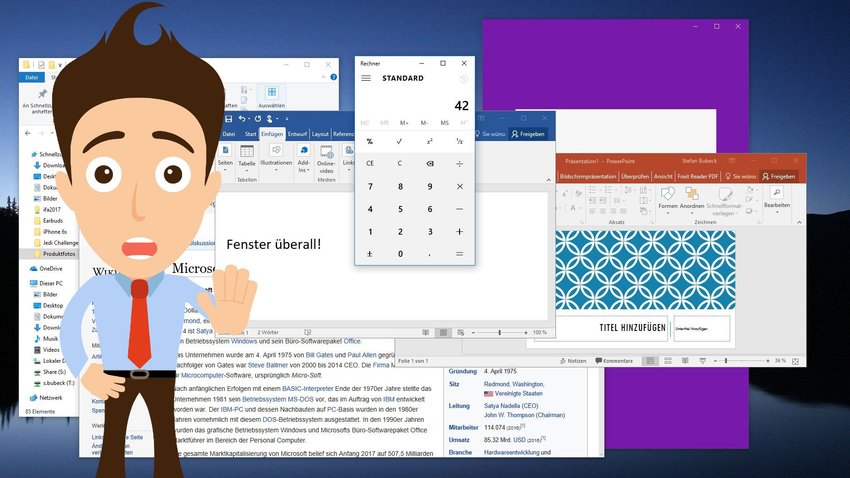850x478 pixels.
Task: Adjust the Word zoom slider
Action: 499,332
